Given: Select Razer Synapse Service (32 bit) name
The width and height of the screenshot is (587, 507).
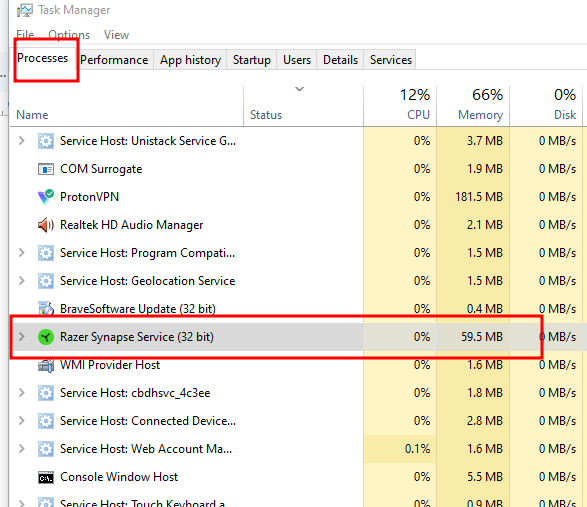Looking at the screenshot, I should tap(137, 337).
